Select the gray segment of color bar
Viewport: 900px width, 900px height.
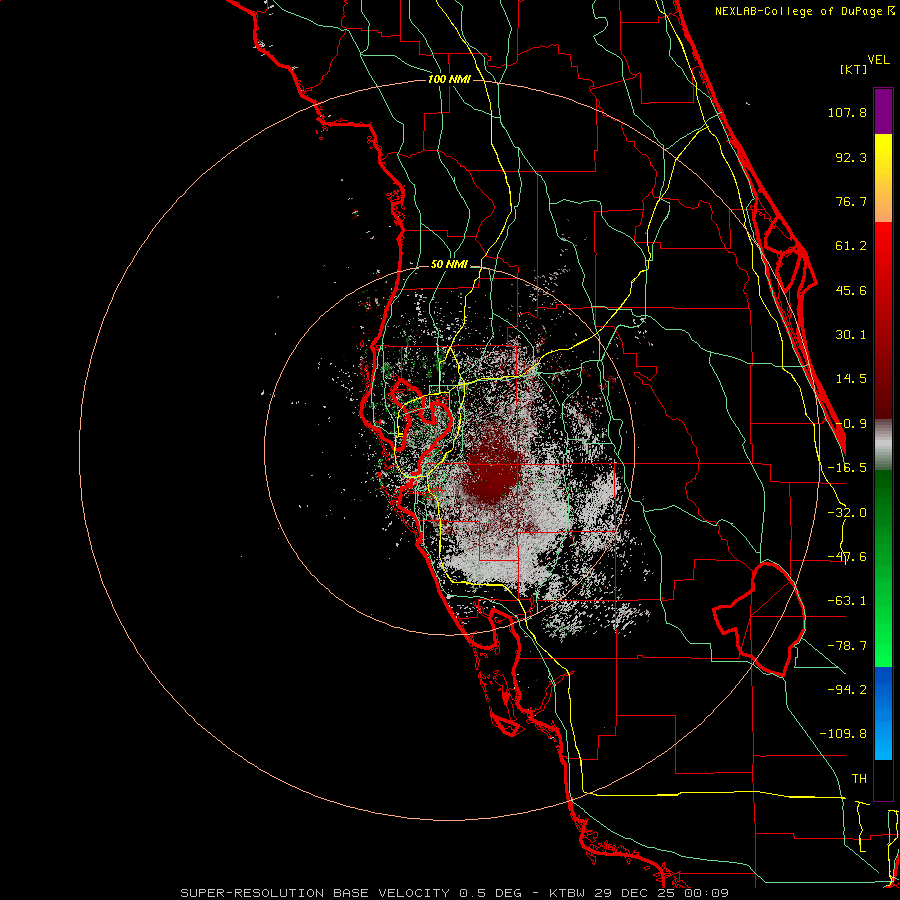(883, 445)
